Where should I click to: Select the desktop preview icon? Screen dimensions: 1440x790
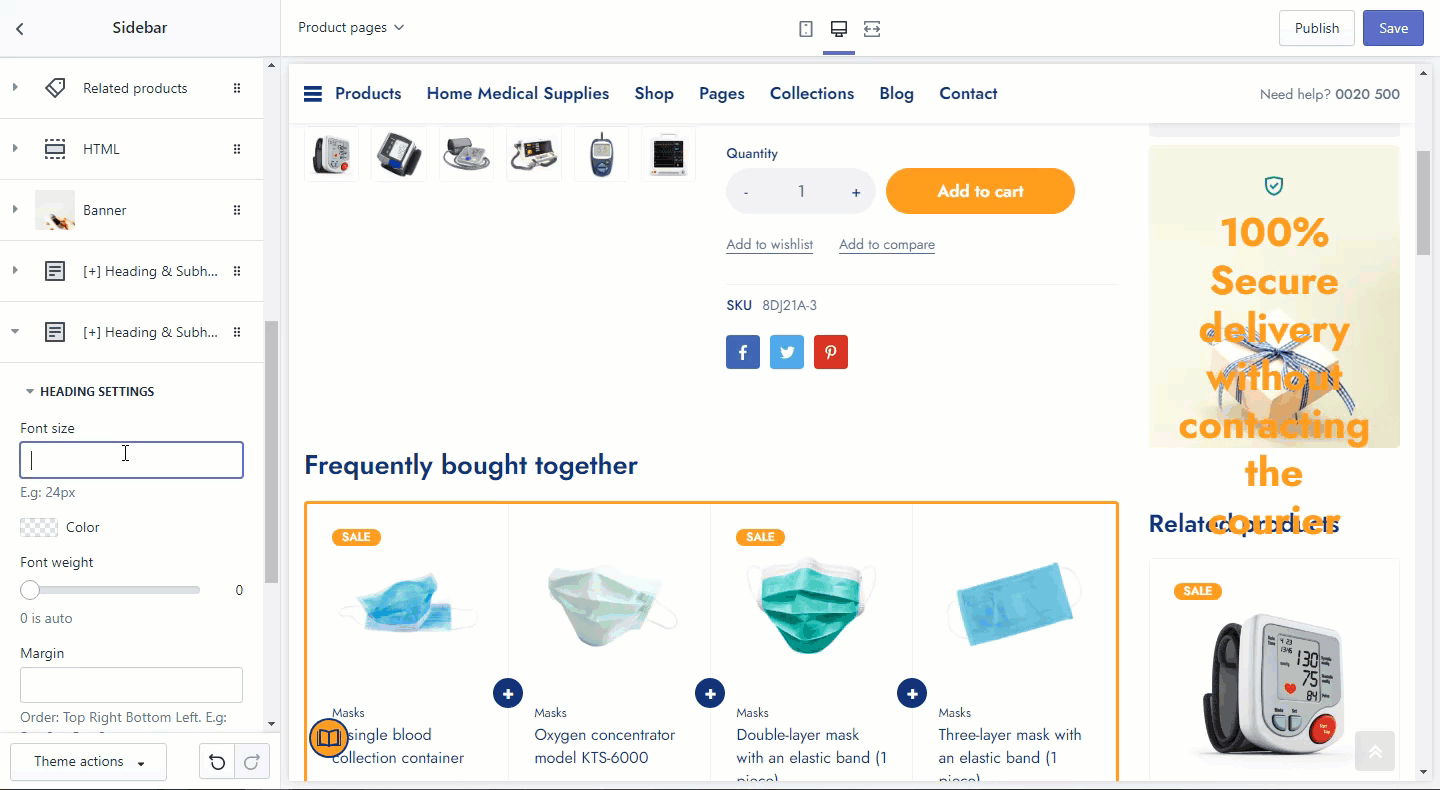point(839,29)
